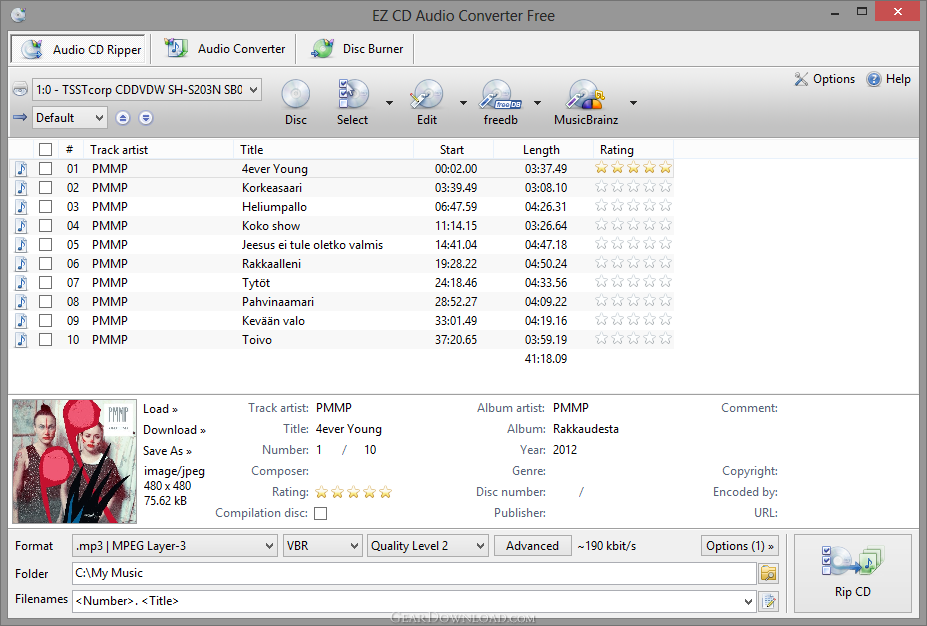Expand the Select button dropdown arrow
The height and width of the screenshot is (626, 927).
pyautogui.click(x=389, y=103)
